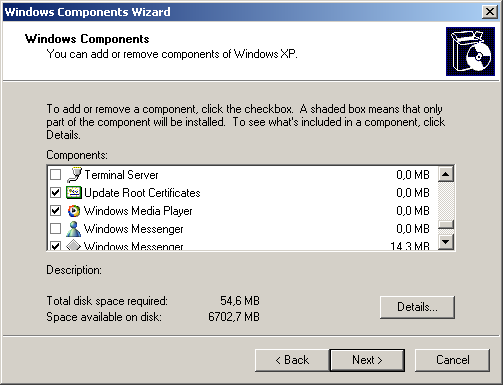Click the Windows Media Player icon

click(74, 211)
